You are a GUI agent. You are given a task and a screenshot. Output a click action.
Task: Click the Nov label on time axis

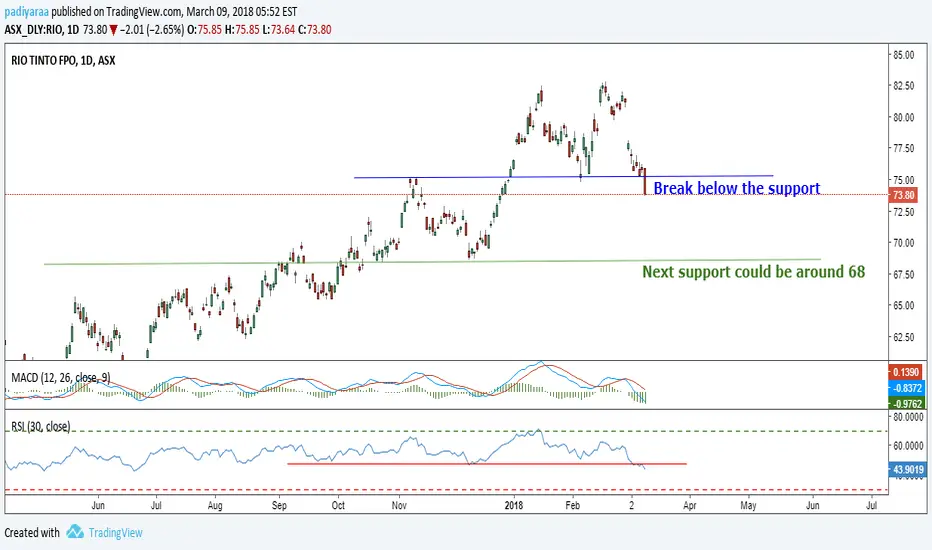coord(399,505)
